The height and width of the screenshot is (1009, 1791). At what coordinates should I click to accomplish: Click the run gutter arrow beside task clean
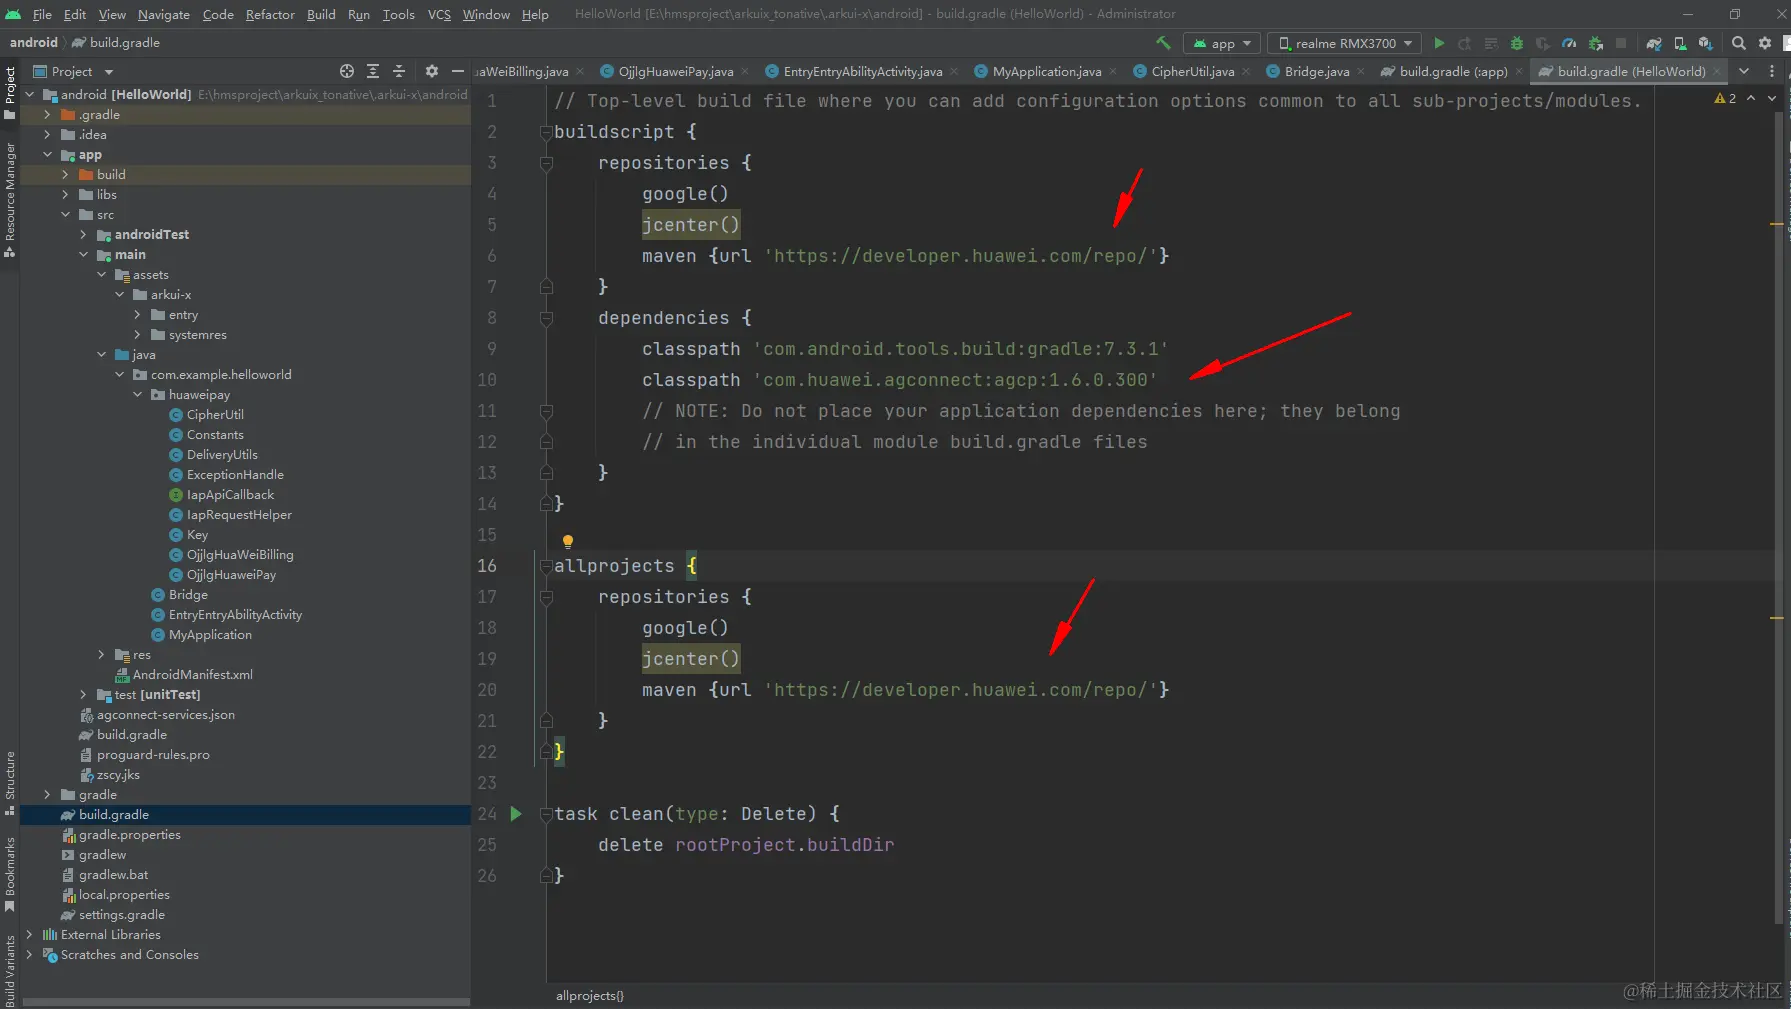point(516,813)
